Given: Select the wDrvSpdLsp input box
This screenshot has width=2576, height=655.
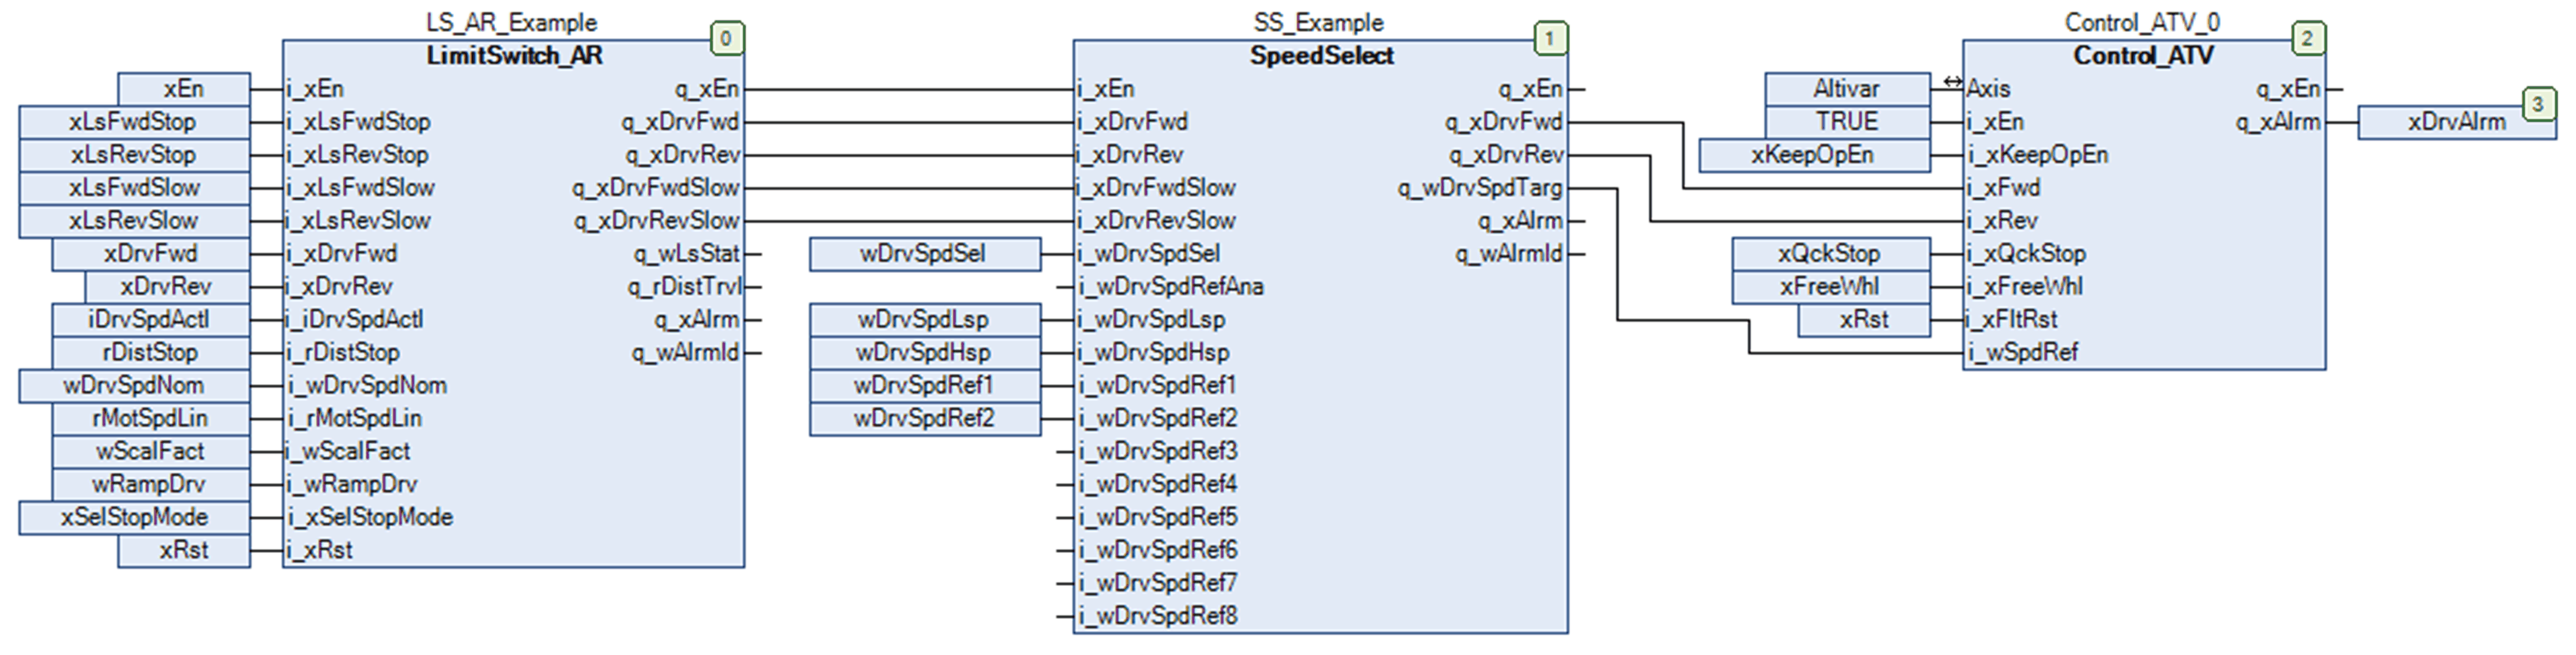Looking at the screenshot, I should point(925,320).
